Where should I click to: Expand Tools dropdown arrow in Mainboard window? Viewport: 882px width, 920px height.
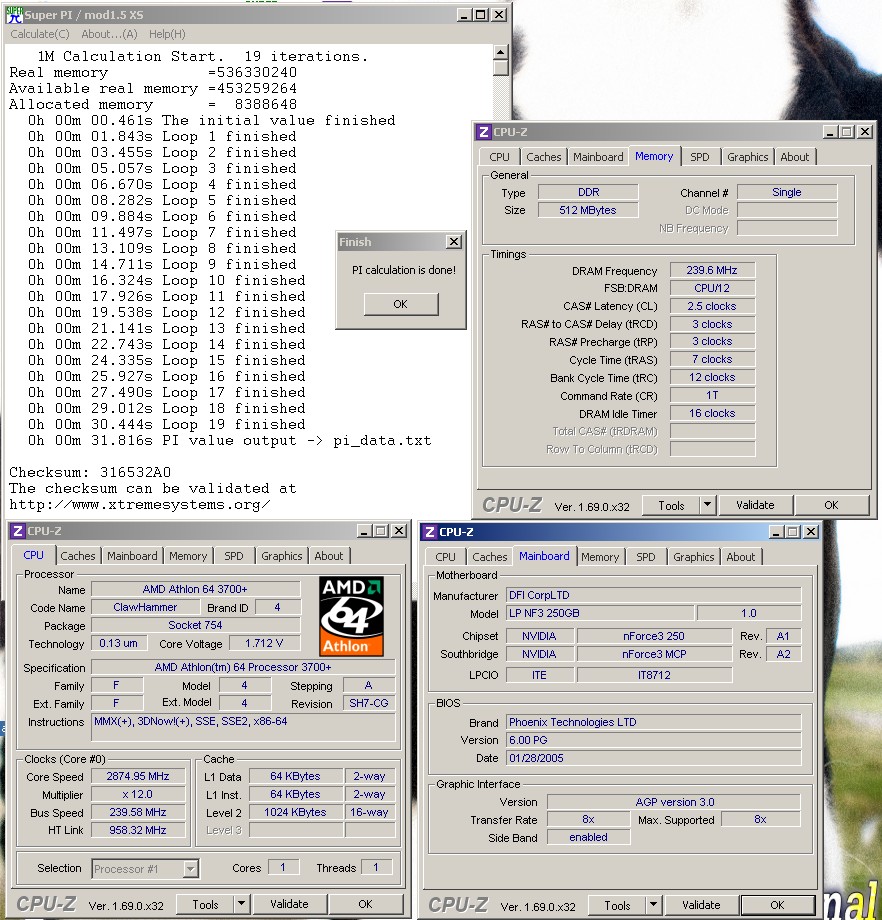pos(654,905)
